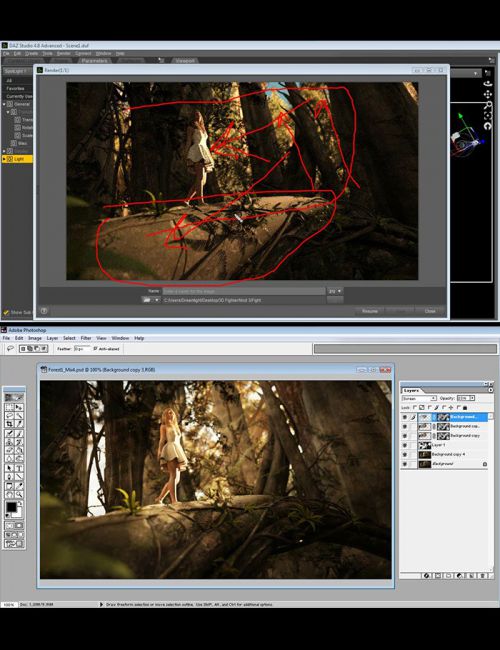Select the Lasso tool in Photoshop toolbox
500x650 pixels.
10,415
